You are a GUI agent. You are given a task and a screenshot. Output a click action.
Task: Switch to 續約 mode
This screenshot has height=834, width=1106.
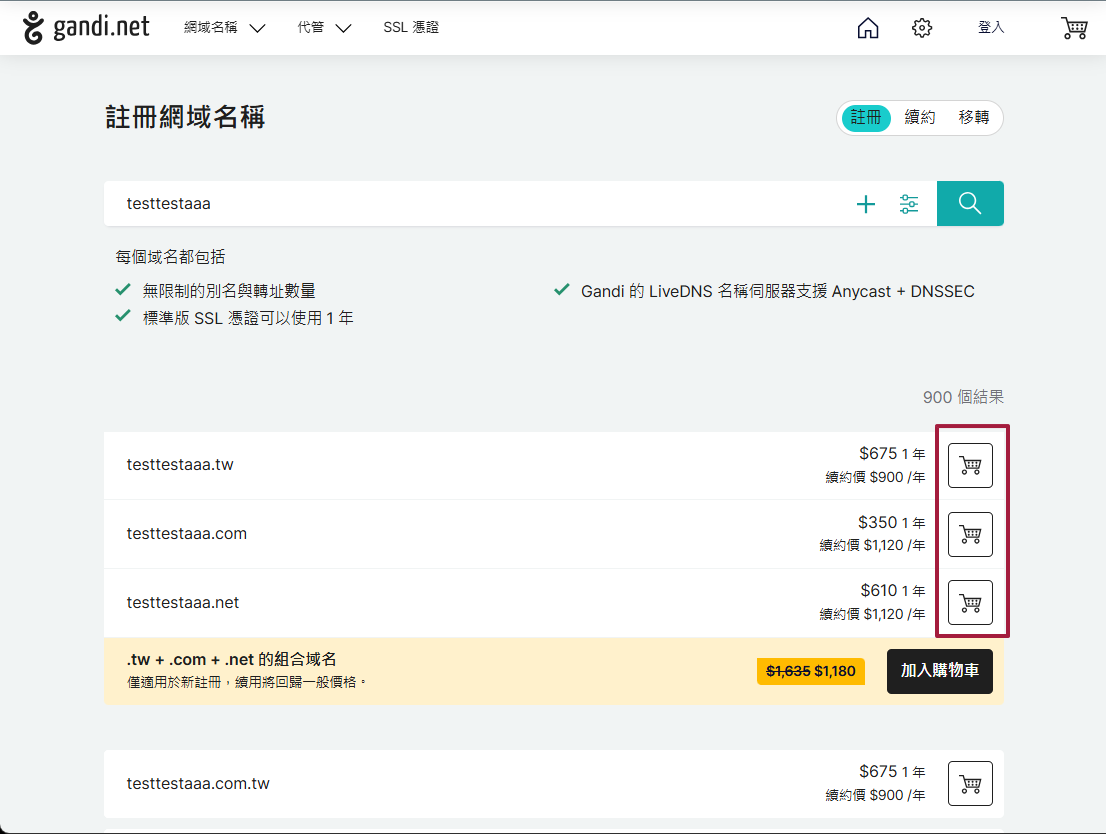coord(919,118)
